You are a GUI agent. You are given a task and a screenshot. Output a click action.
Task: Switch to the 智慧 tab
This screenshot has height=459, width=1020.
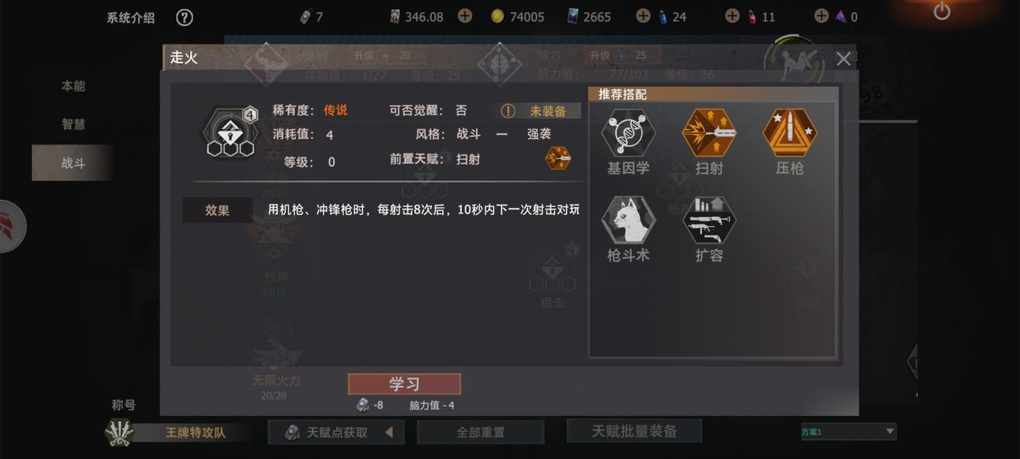point(73,124)
